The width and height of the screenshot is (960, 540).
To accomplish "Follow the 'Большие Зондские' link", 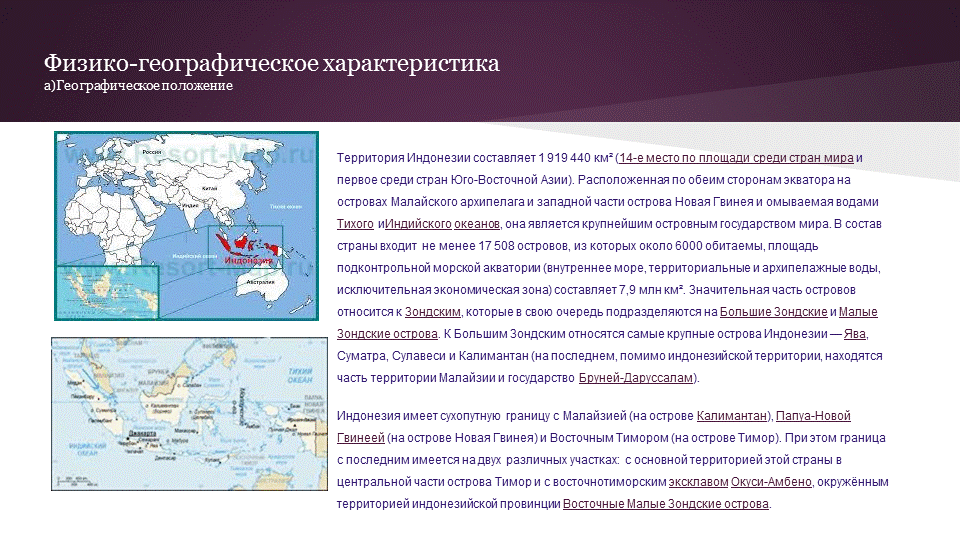I will [773, 312].
